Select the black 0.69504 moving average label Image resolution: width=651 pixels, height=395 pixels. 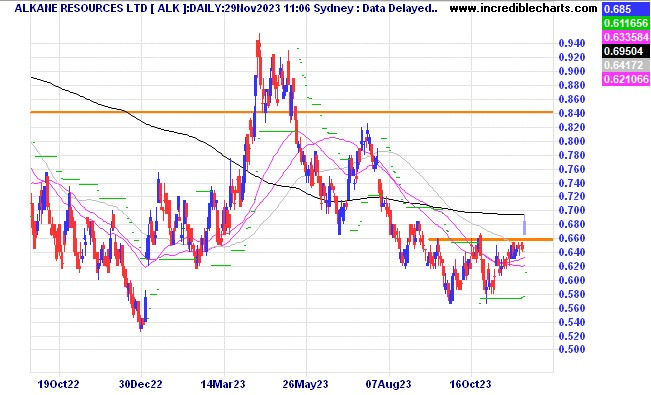[x=625, y=51]
